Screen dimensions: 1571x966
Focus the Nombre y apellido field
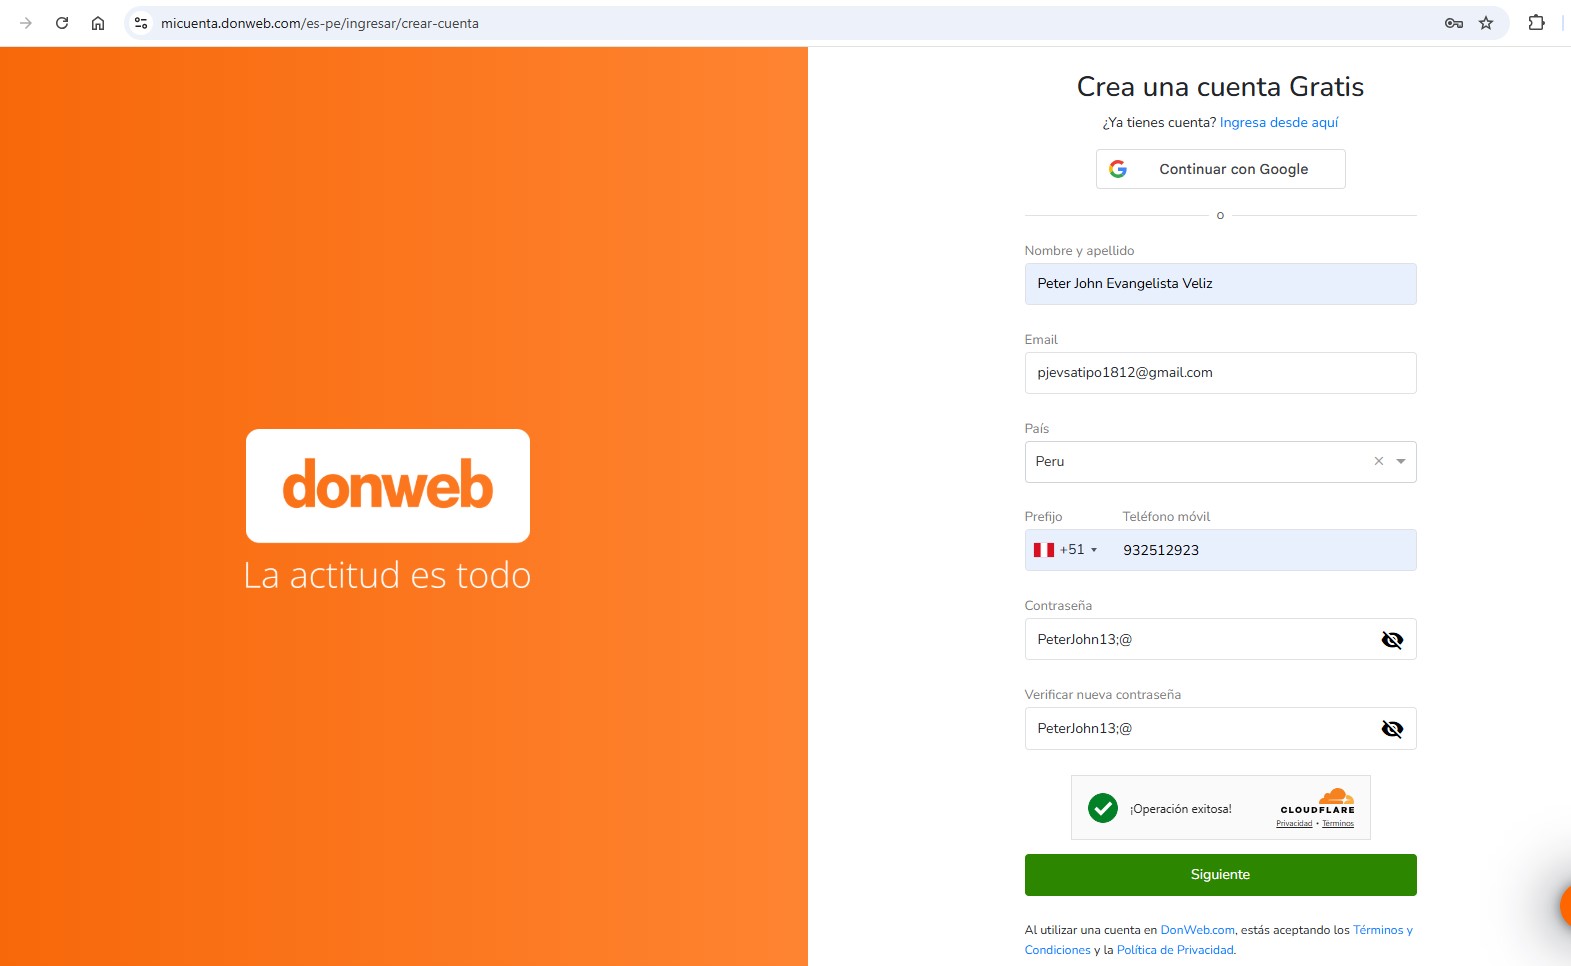(1221, 284)
